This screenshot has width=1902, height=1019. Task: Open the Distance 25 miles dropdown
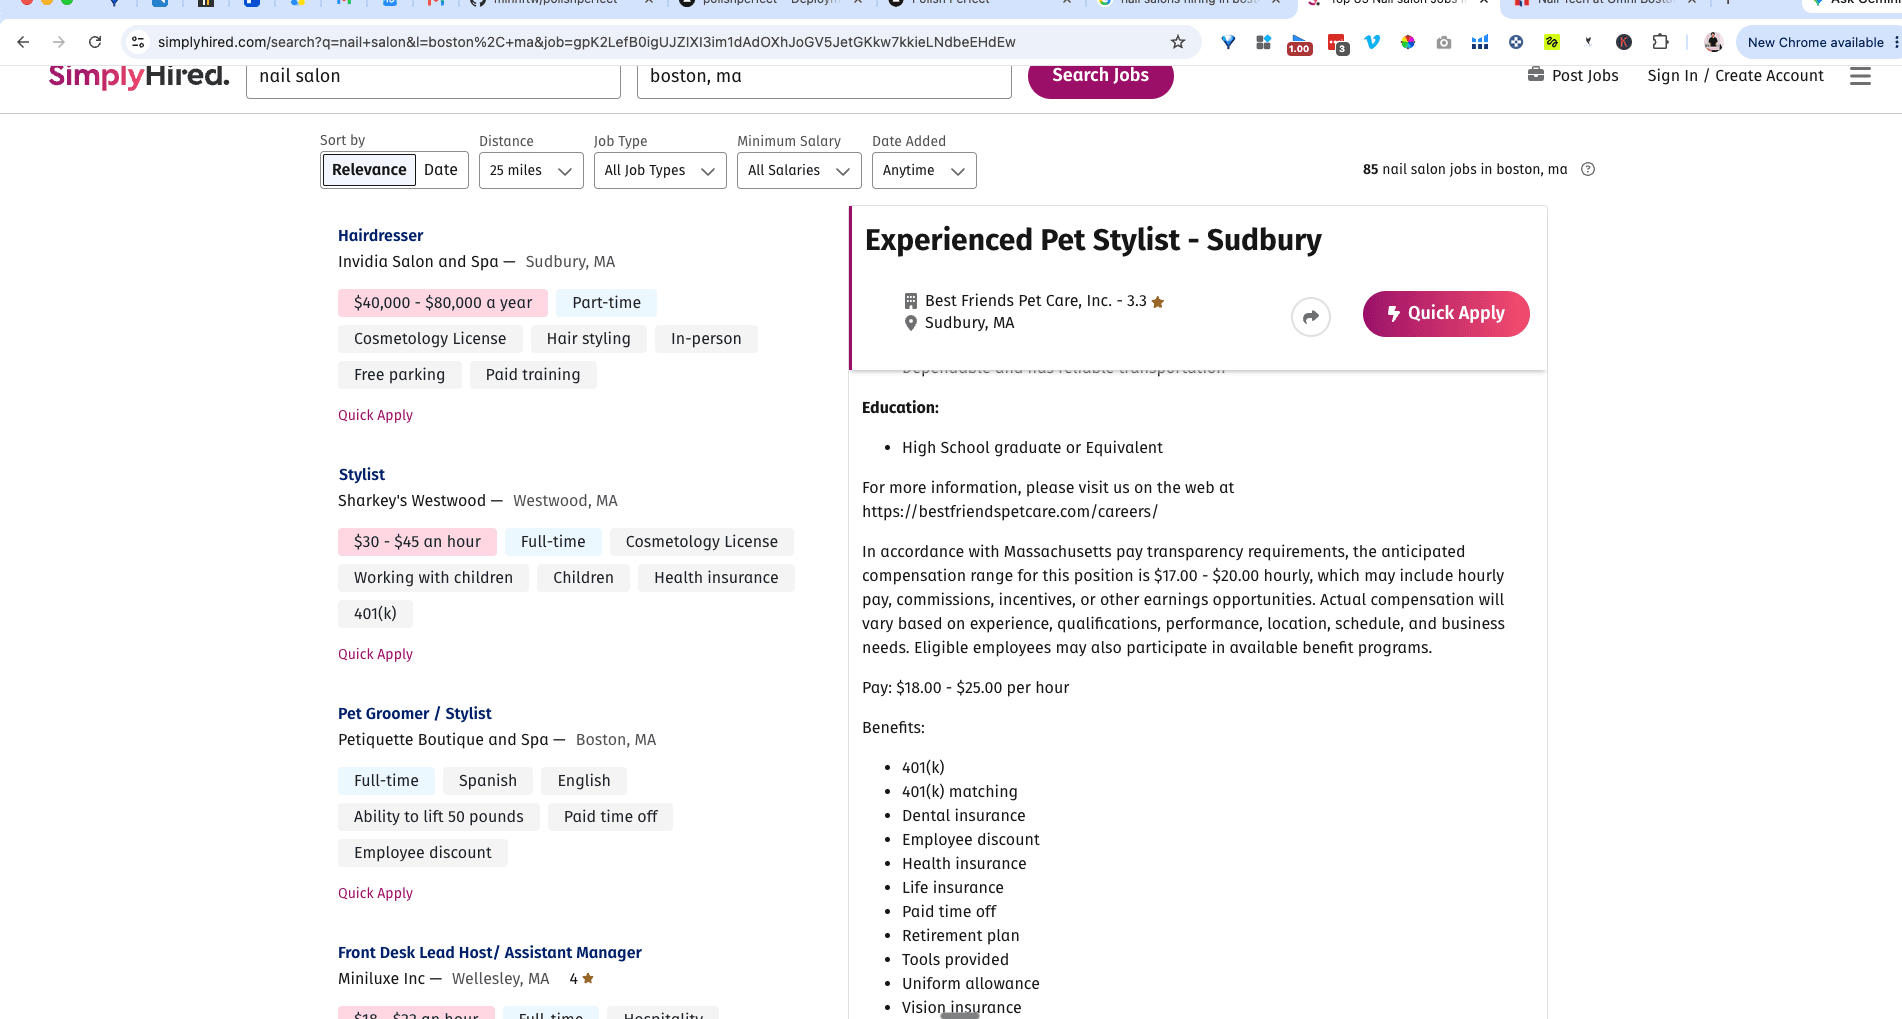[531, 170]
